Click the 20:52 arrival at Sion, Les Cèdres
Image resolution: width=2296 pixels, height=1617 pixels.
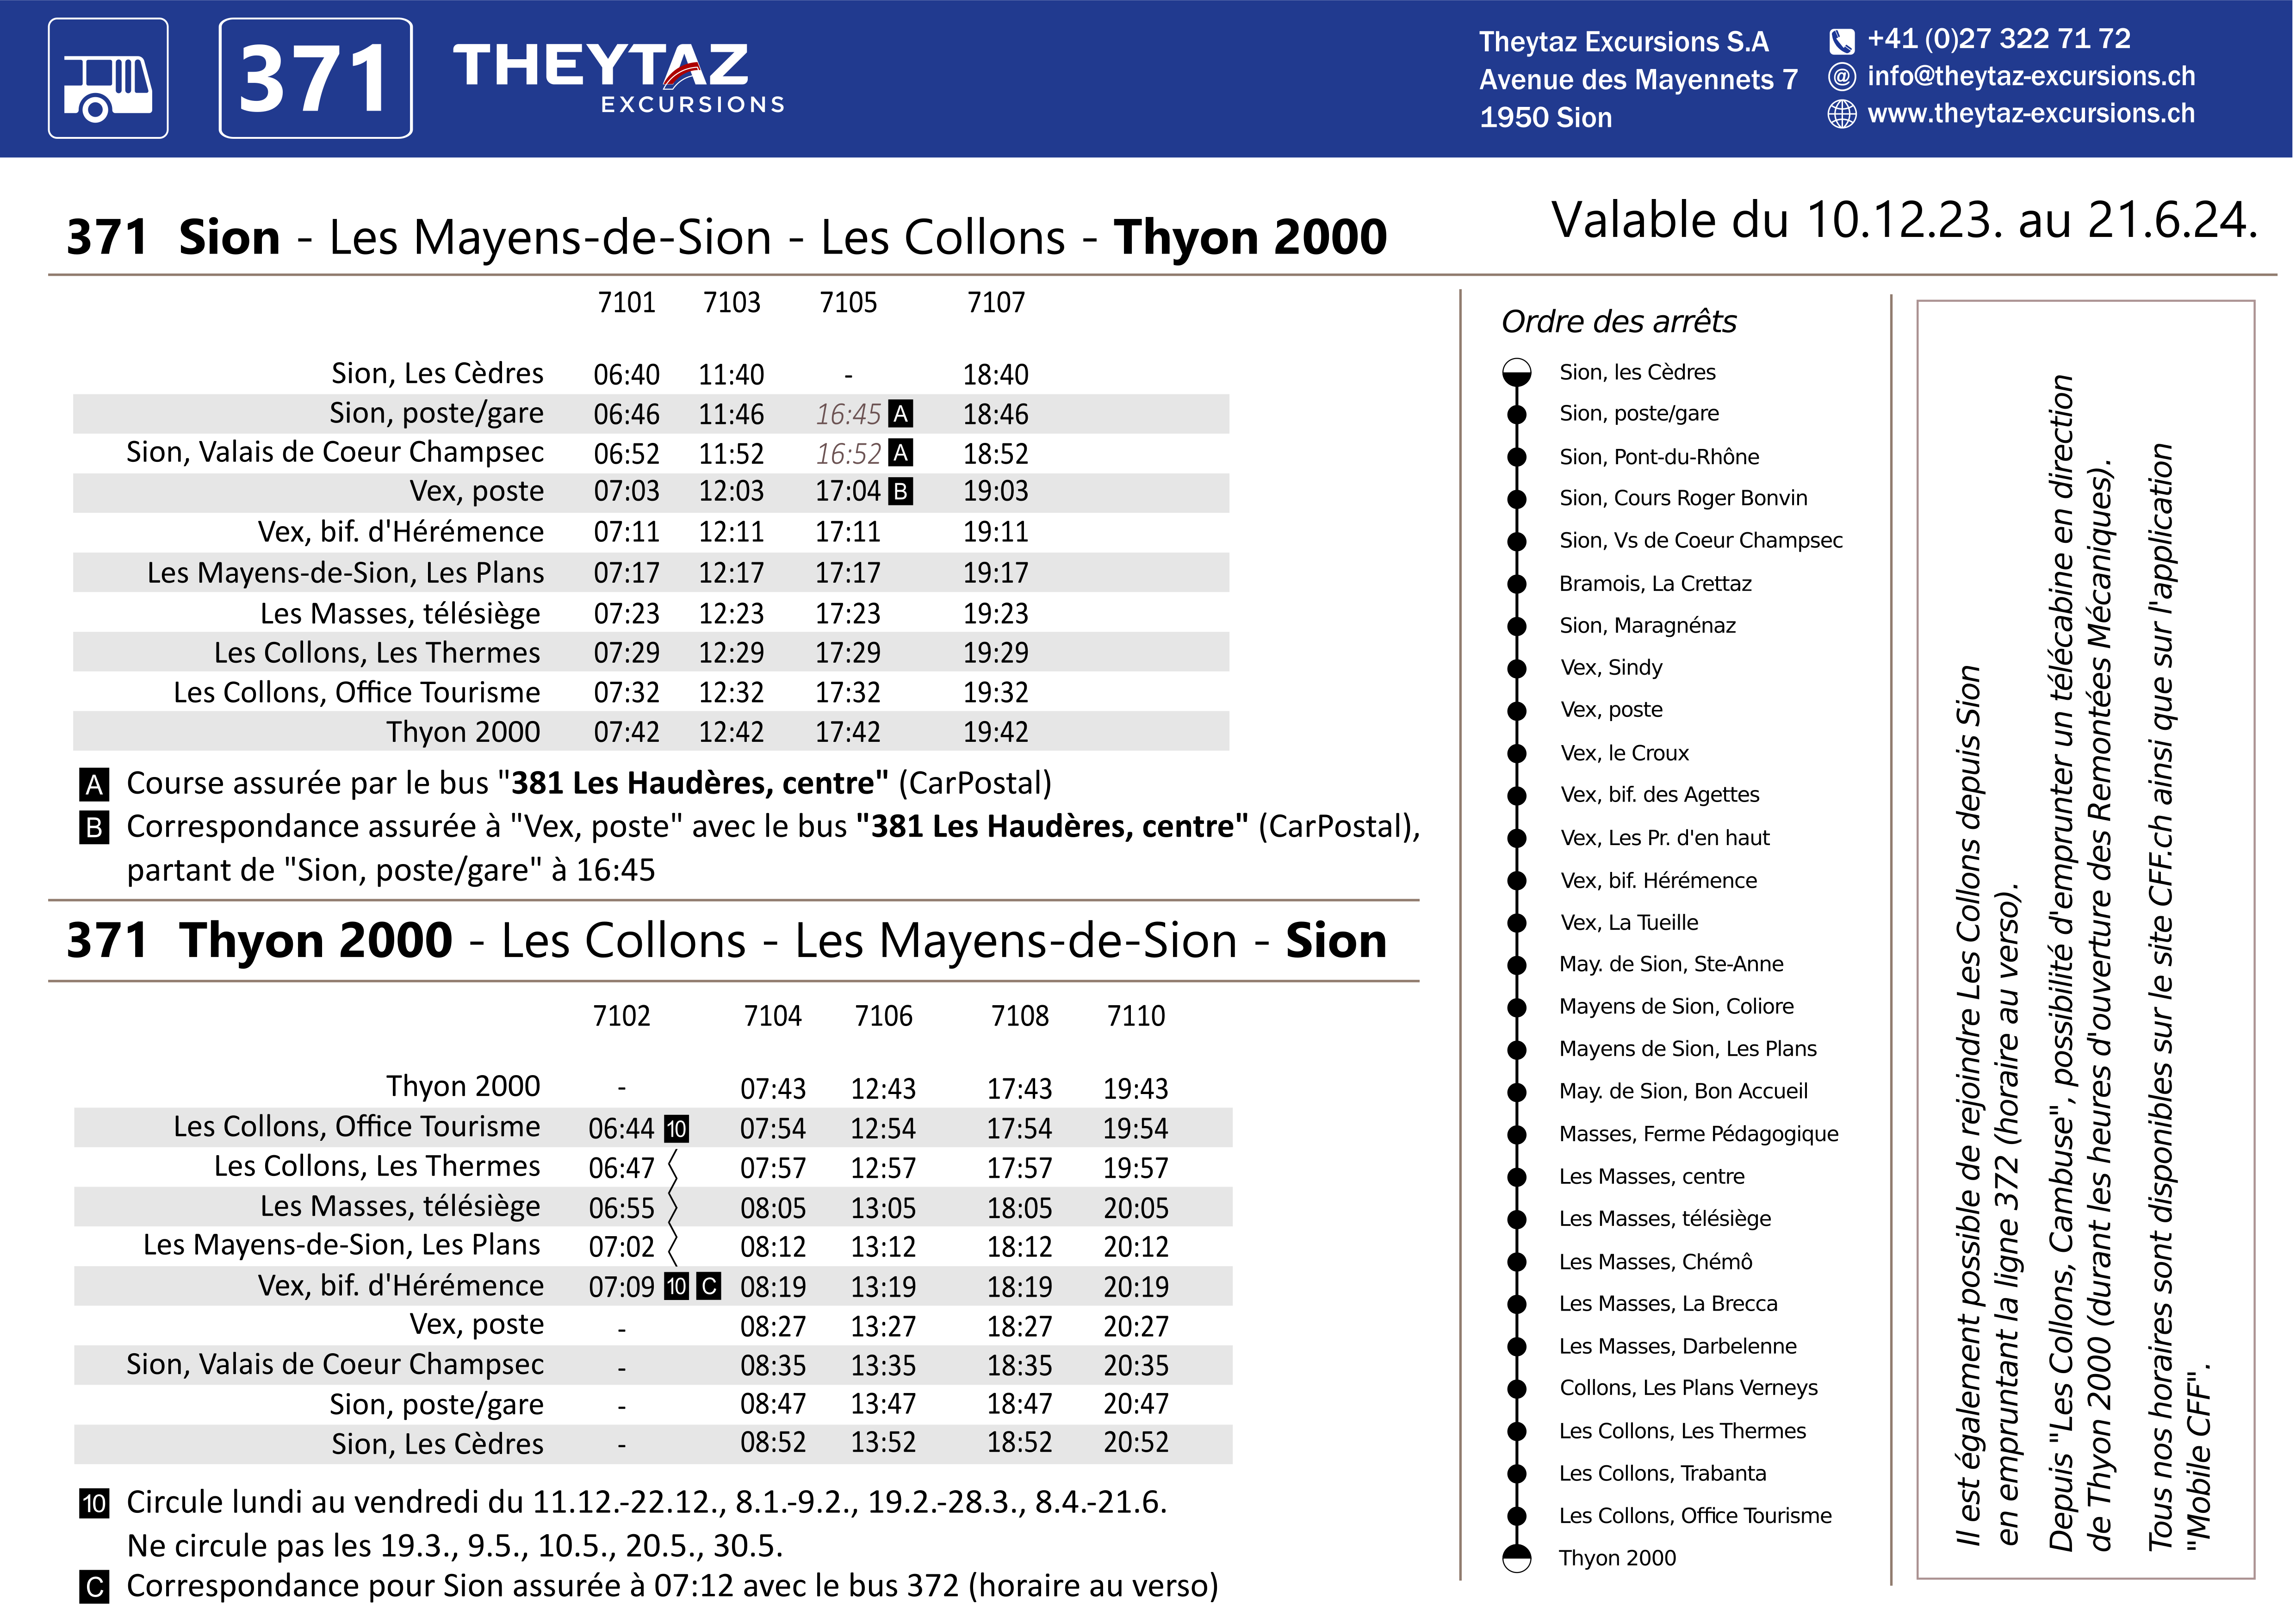click(x=1136, y=1443)
